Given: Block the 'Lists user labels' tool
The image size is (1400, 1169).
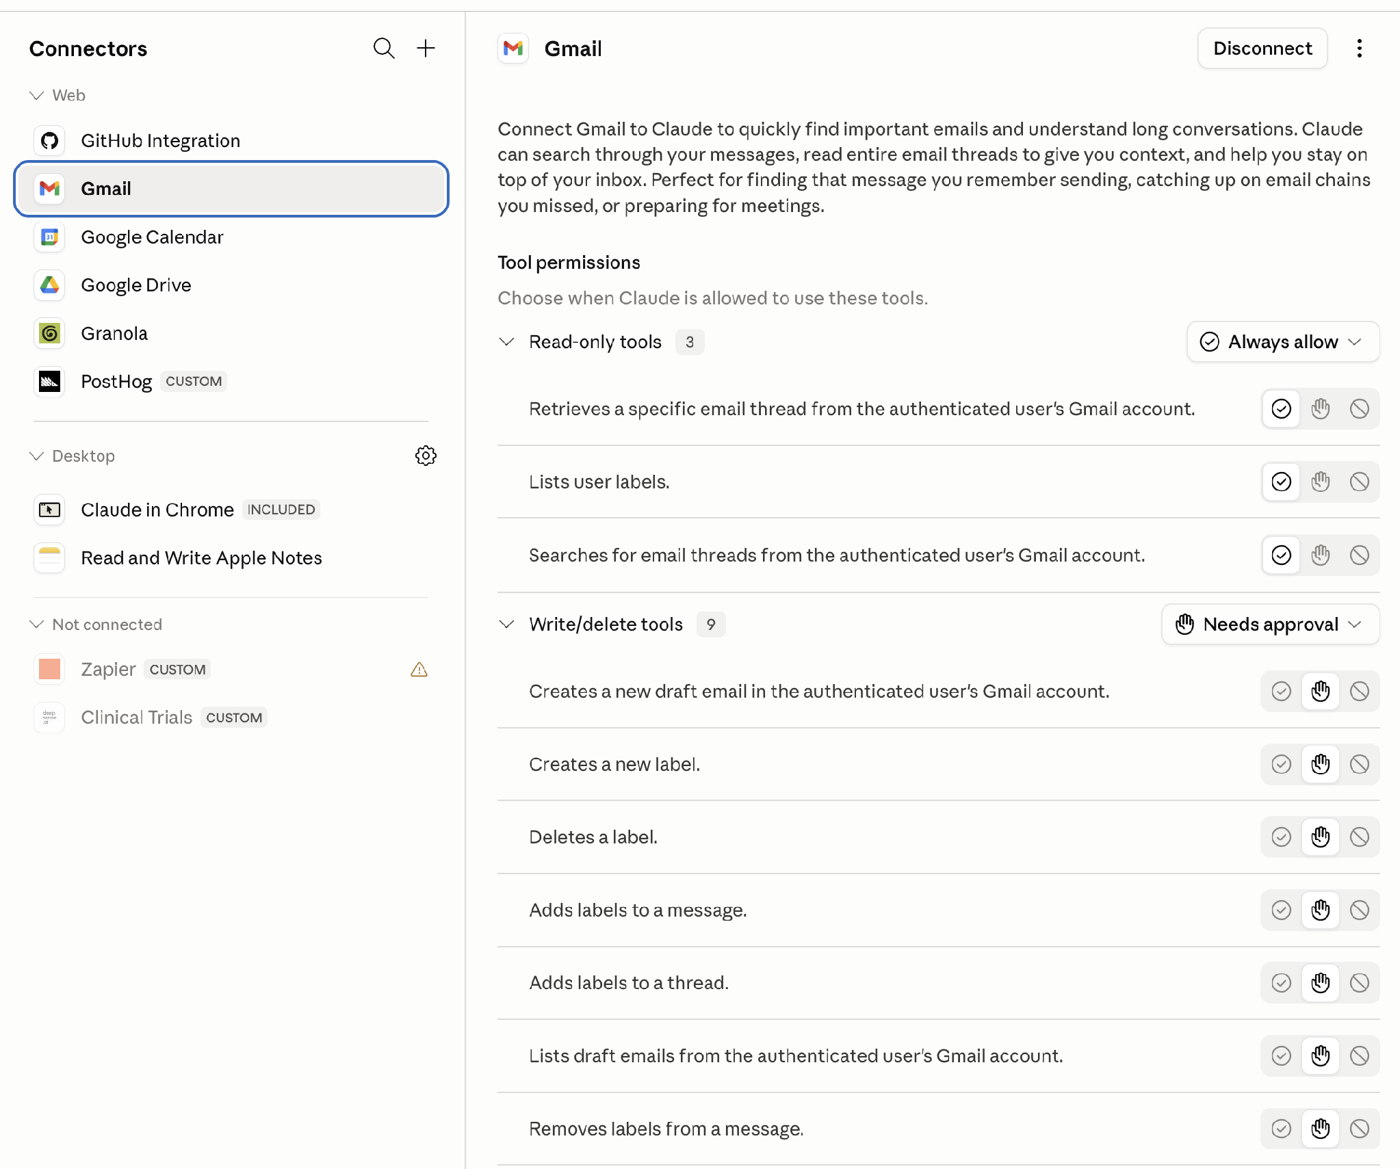Looking at the screenshot, I should [x=1359, y=482].
